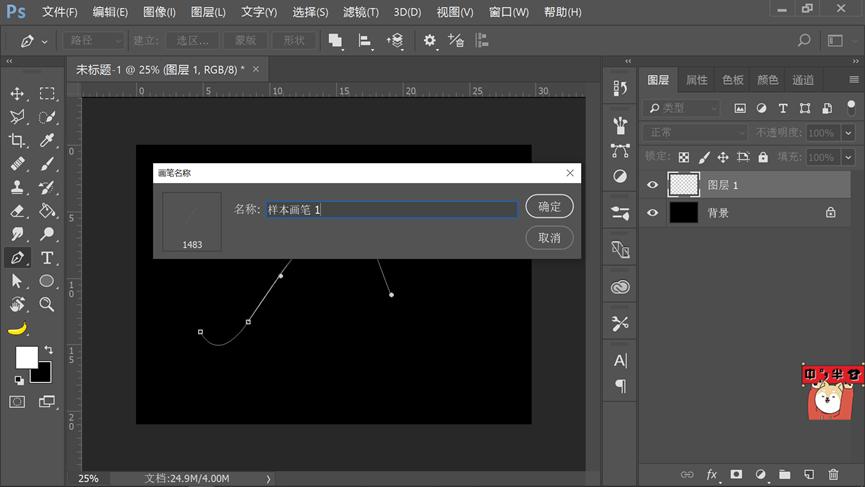Screen dimensions: 865x487
Task: Hide 背景 layer visibility eye
Action: click(x=652, y=212)
